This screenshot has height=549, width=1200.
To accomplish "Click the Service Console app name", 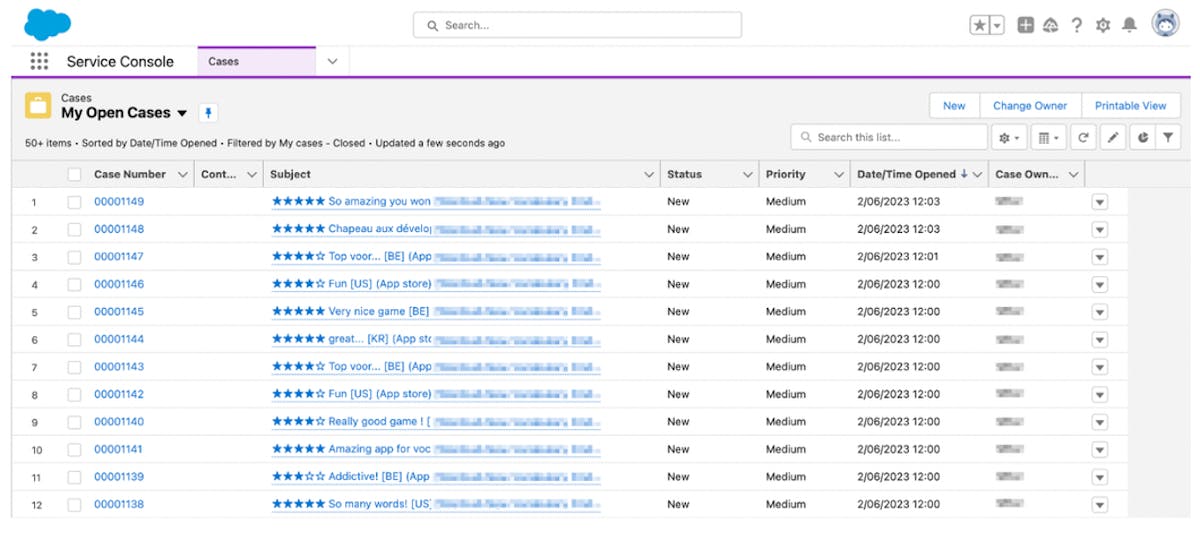I will [x=120, y=61].
